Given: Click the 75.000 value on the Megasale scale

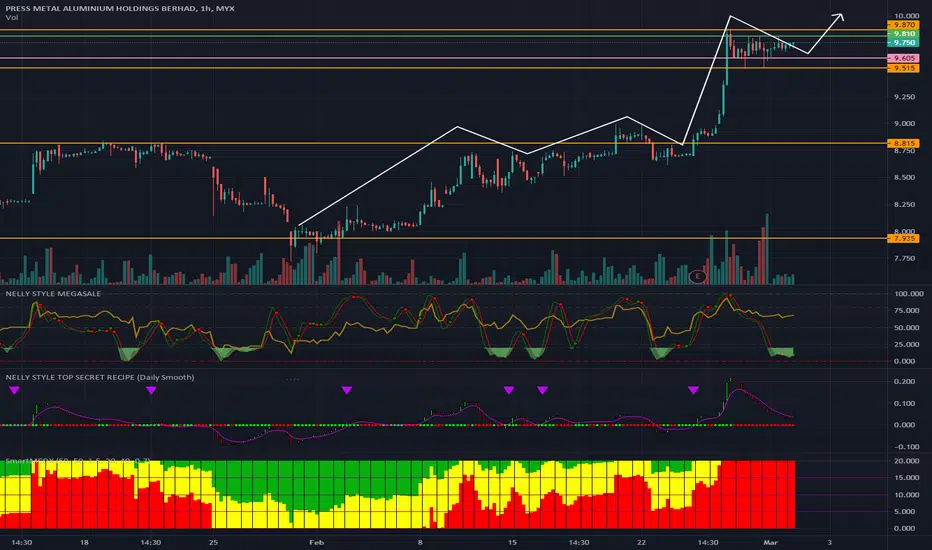Looking at the screenshot, I should point(907,311).
